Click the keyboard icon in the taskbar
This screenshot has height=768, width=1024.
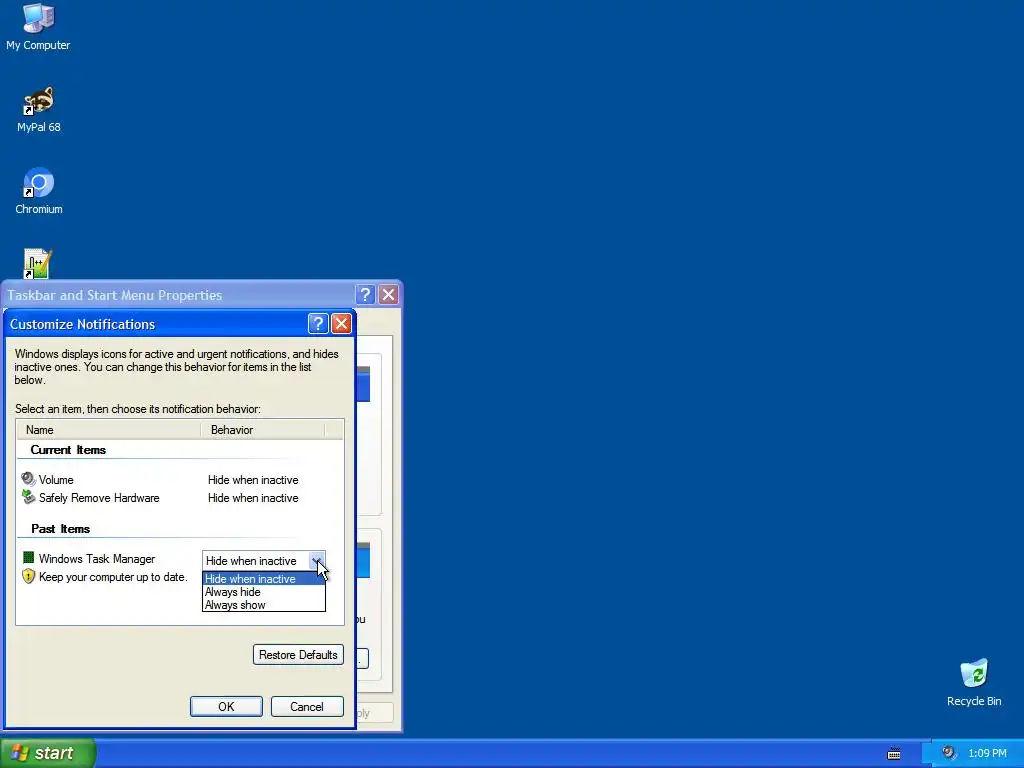click(894, 754)
